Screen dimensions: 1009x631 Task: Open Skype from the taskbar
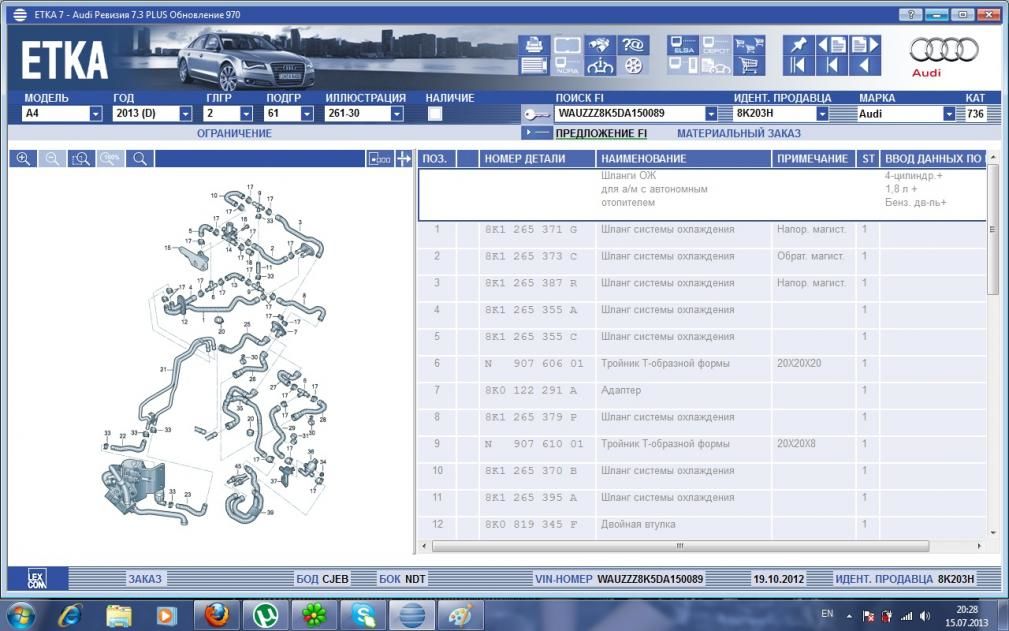pyautogui.click(x=364, y=616)
